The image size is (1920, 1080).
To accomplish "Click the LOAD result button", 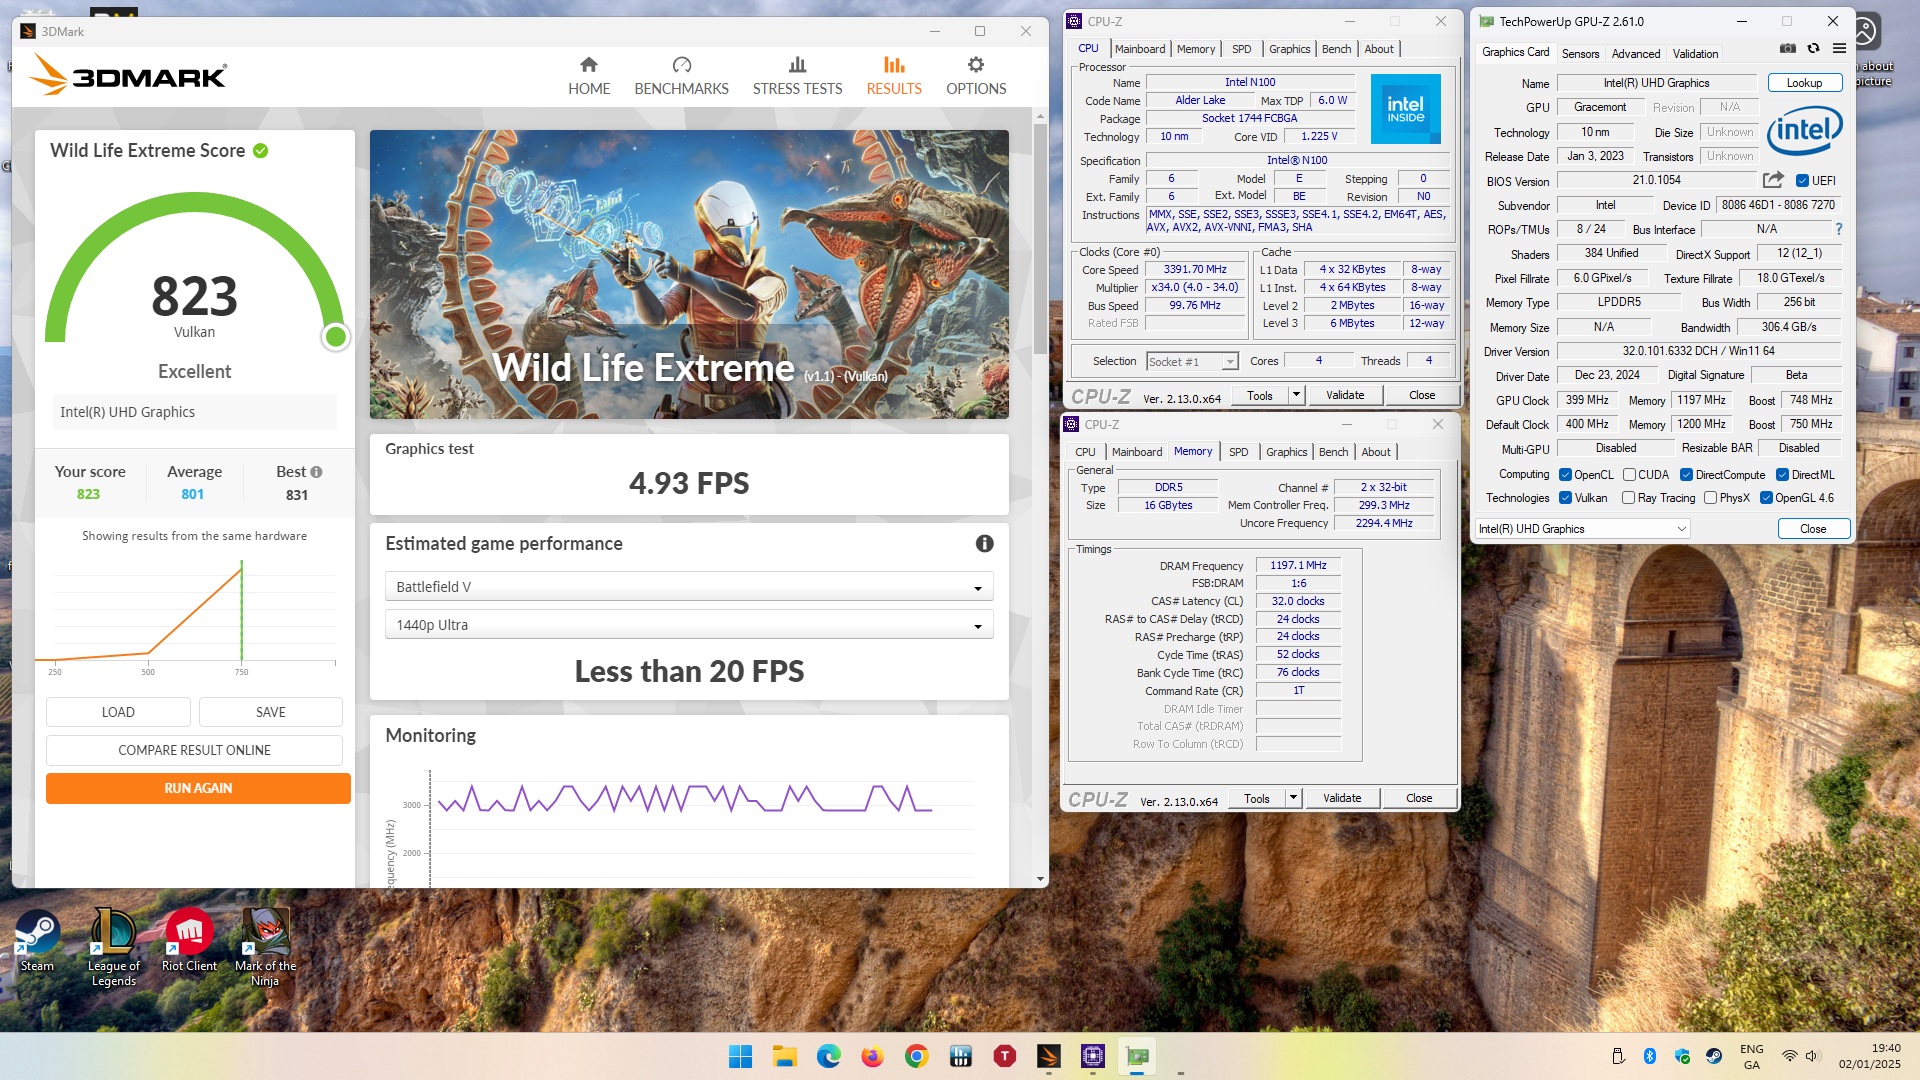I will pos(118,712).
